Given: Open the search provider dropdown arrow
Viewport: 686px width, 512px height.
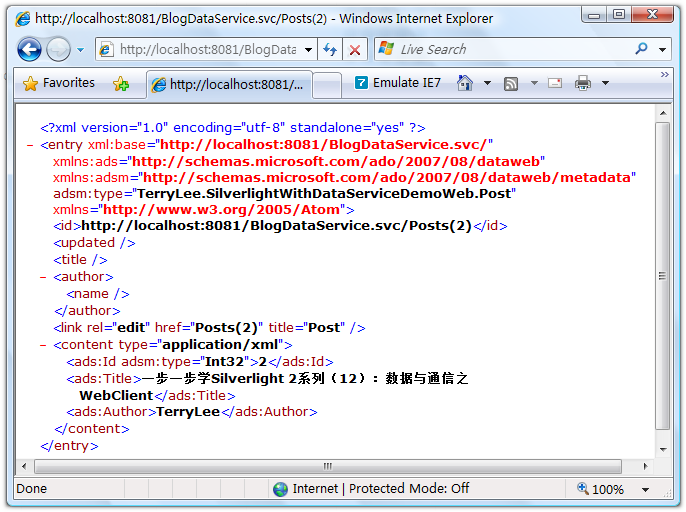Looking at the screenshot, I should [x=662, y=49].
